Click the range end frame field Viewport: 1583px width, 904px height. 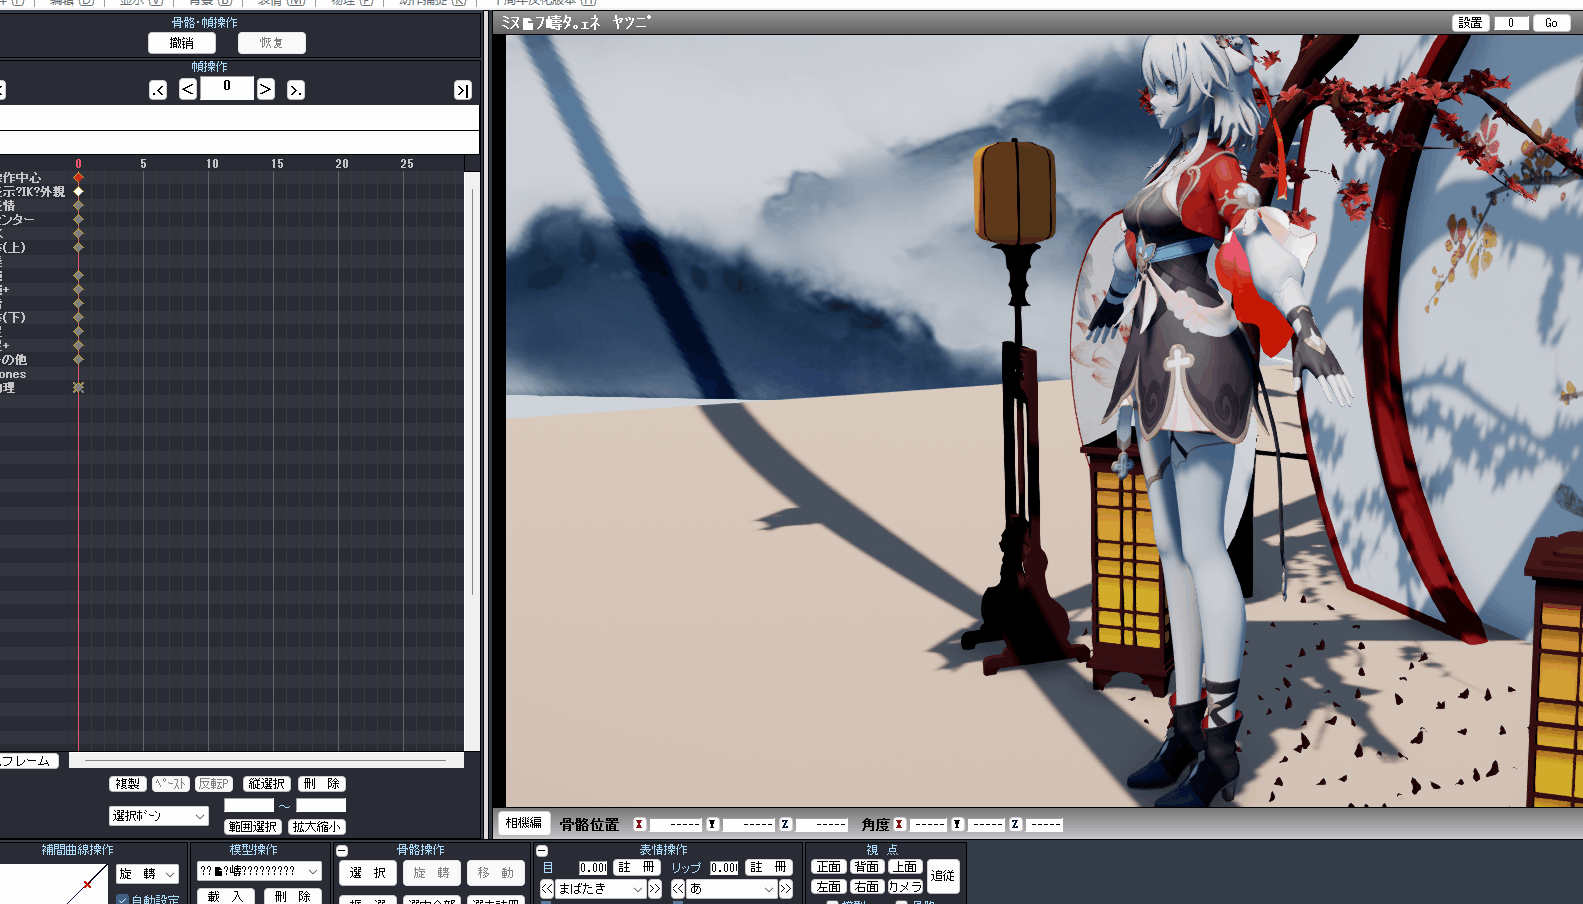(x=321, y=805)
